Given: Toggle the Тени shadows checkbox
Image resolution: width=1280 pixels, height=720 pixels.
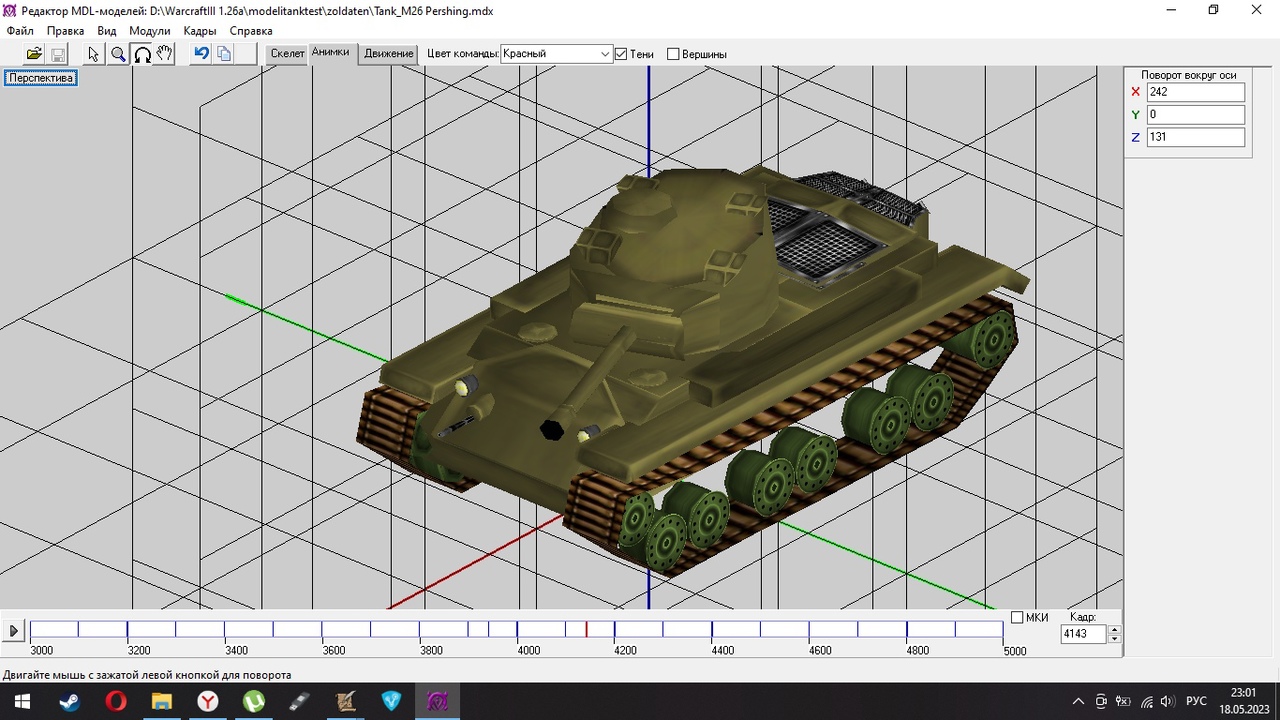Looking at the screenshot, I should click(621, 54).
